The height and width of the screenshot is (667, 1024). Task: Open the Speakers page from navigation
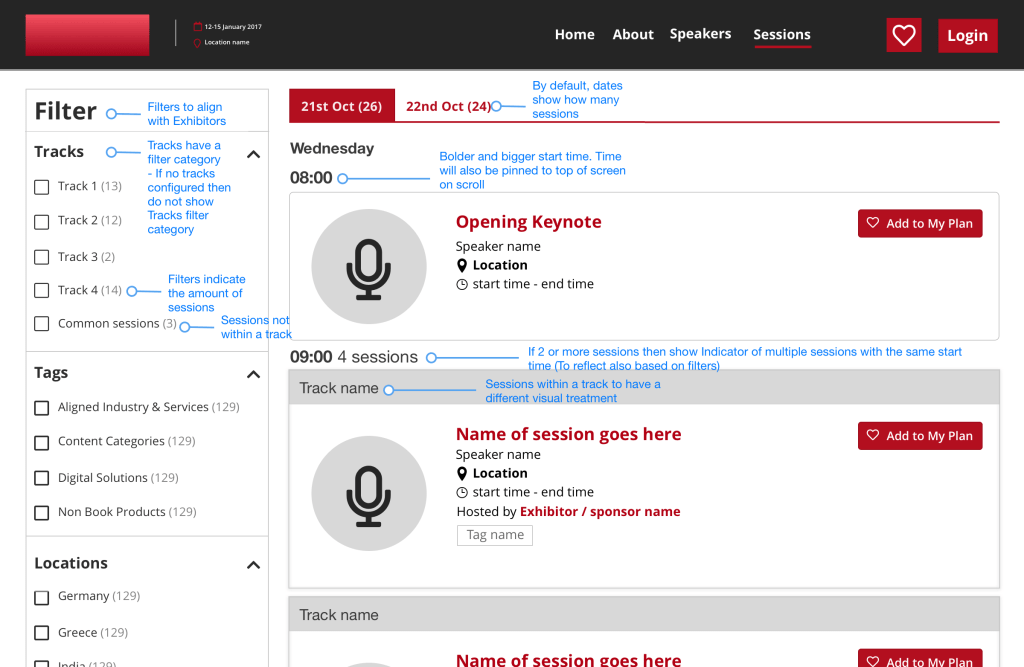700,34
